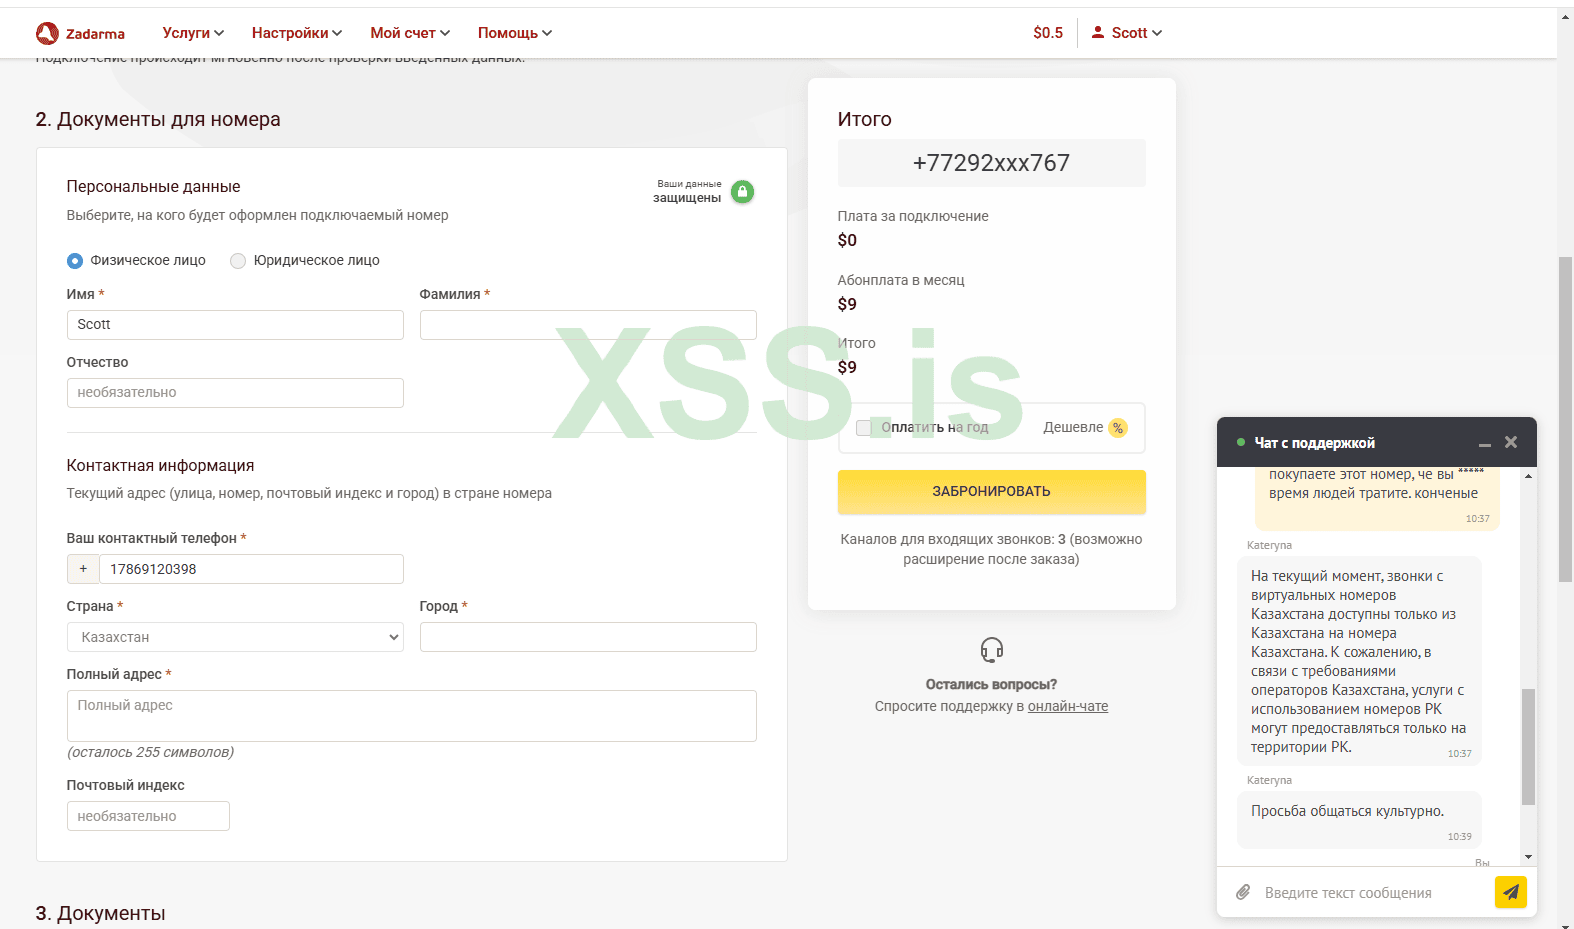The image size is (1574, 929).
Task: Click the Отчество input field
Action: [x=235, y=393]
